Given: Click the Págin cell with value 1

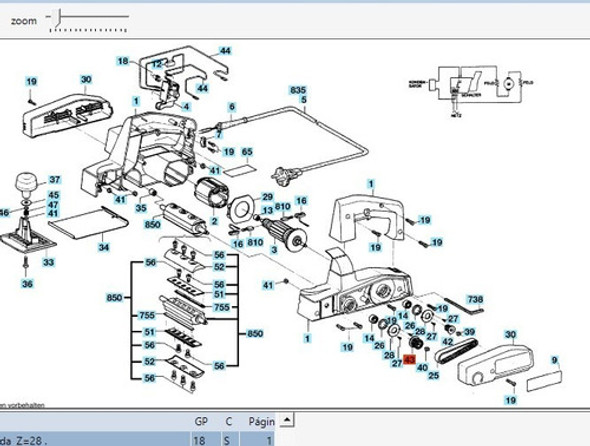Looking at the screenshot, I should (258, 440).
